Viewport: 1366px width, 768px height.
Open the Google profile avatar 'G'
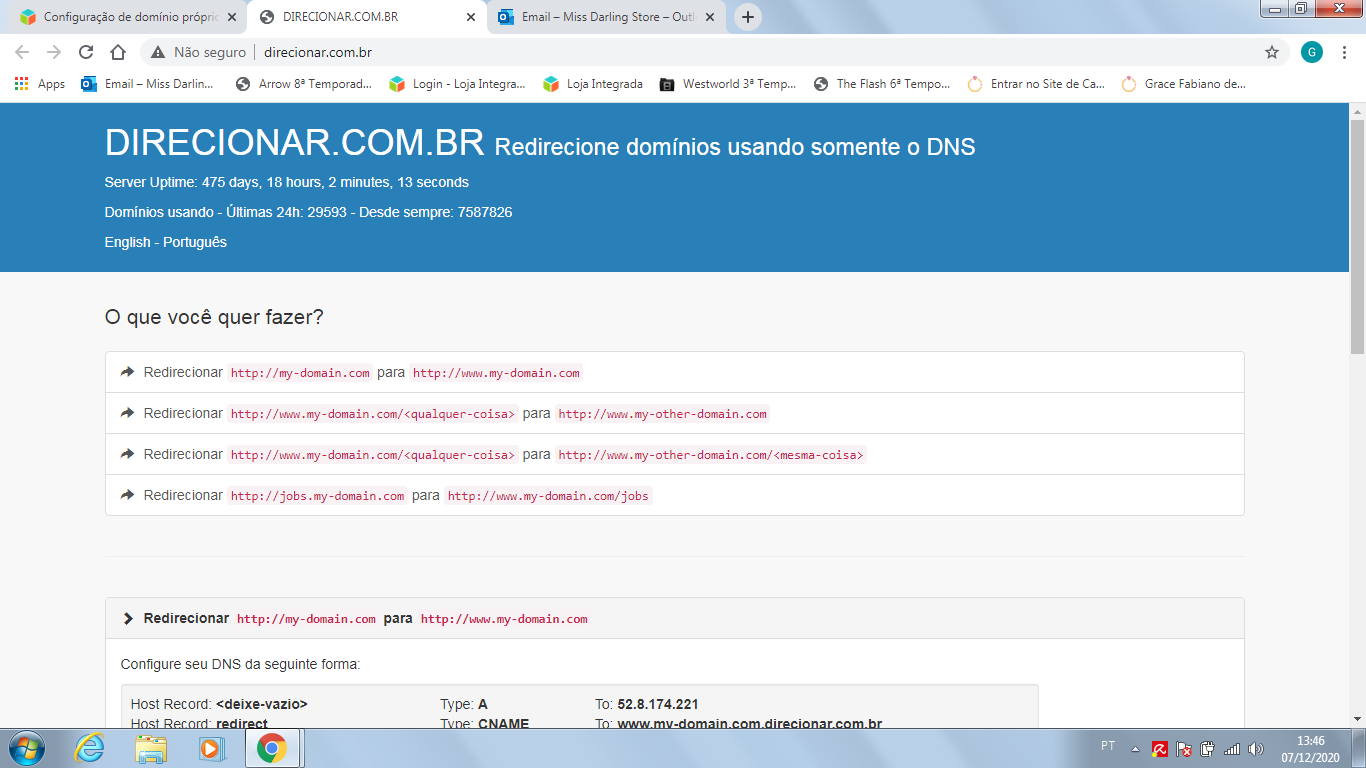point(1312,52)
